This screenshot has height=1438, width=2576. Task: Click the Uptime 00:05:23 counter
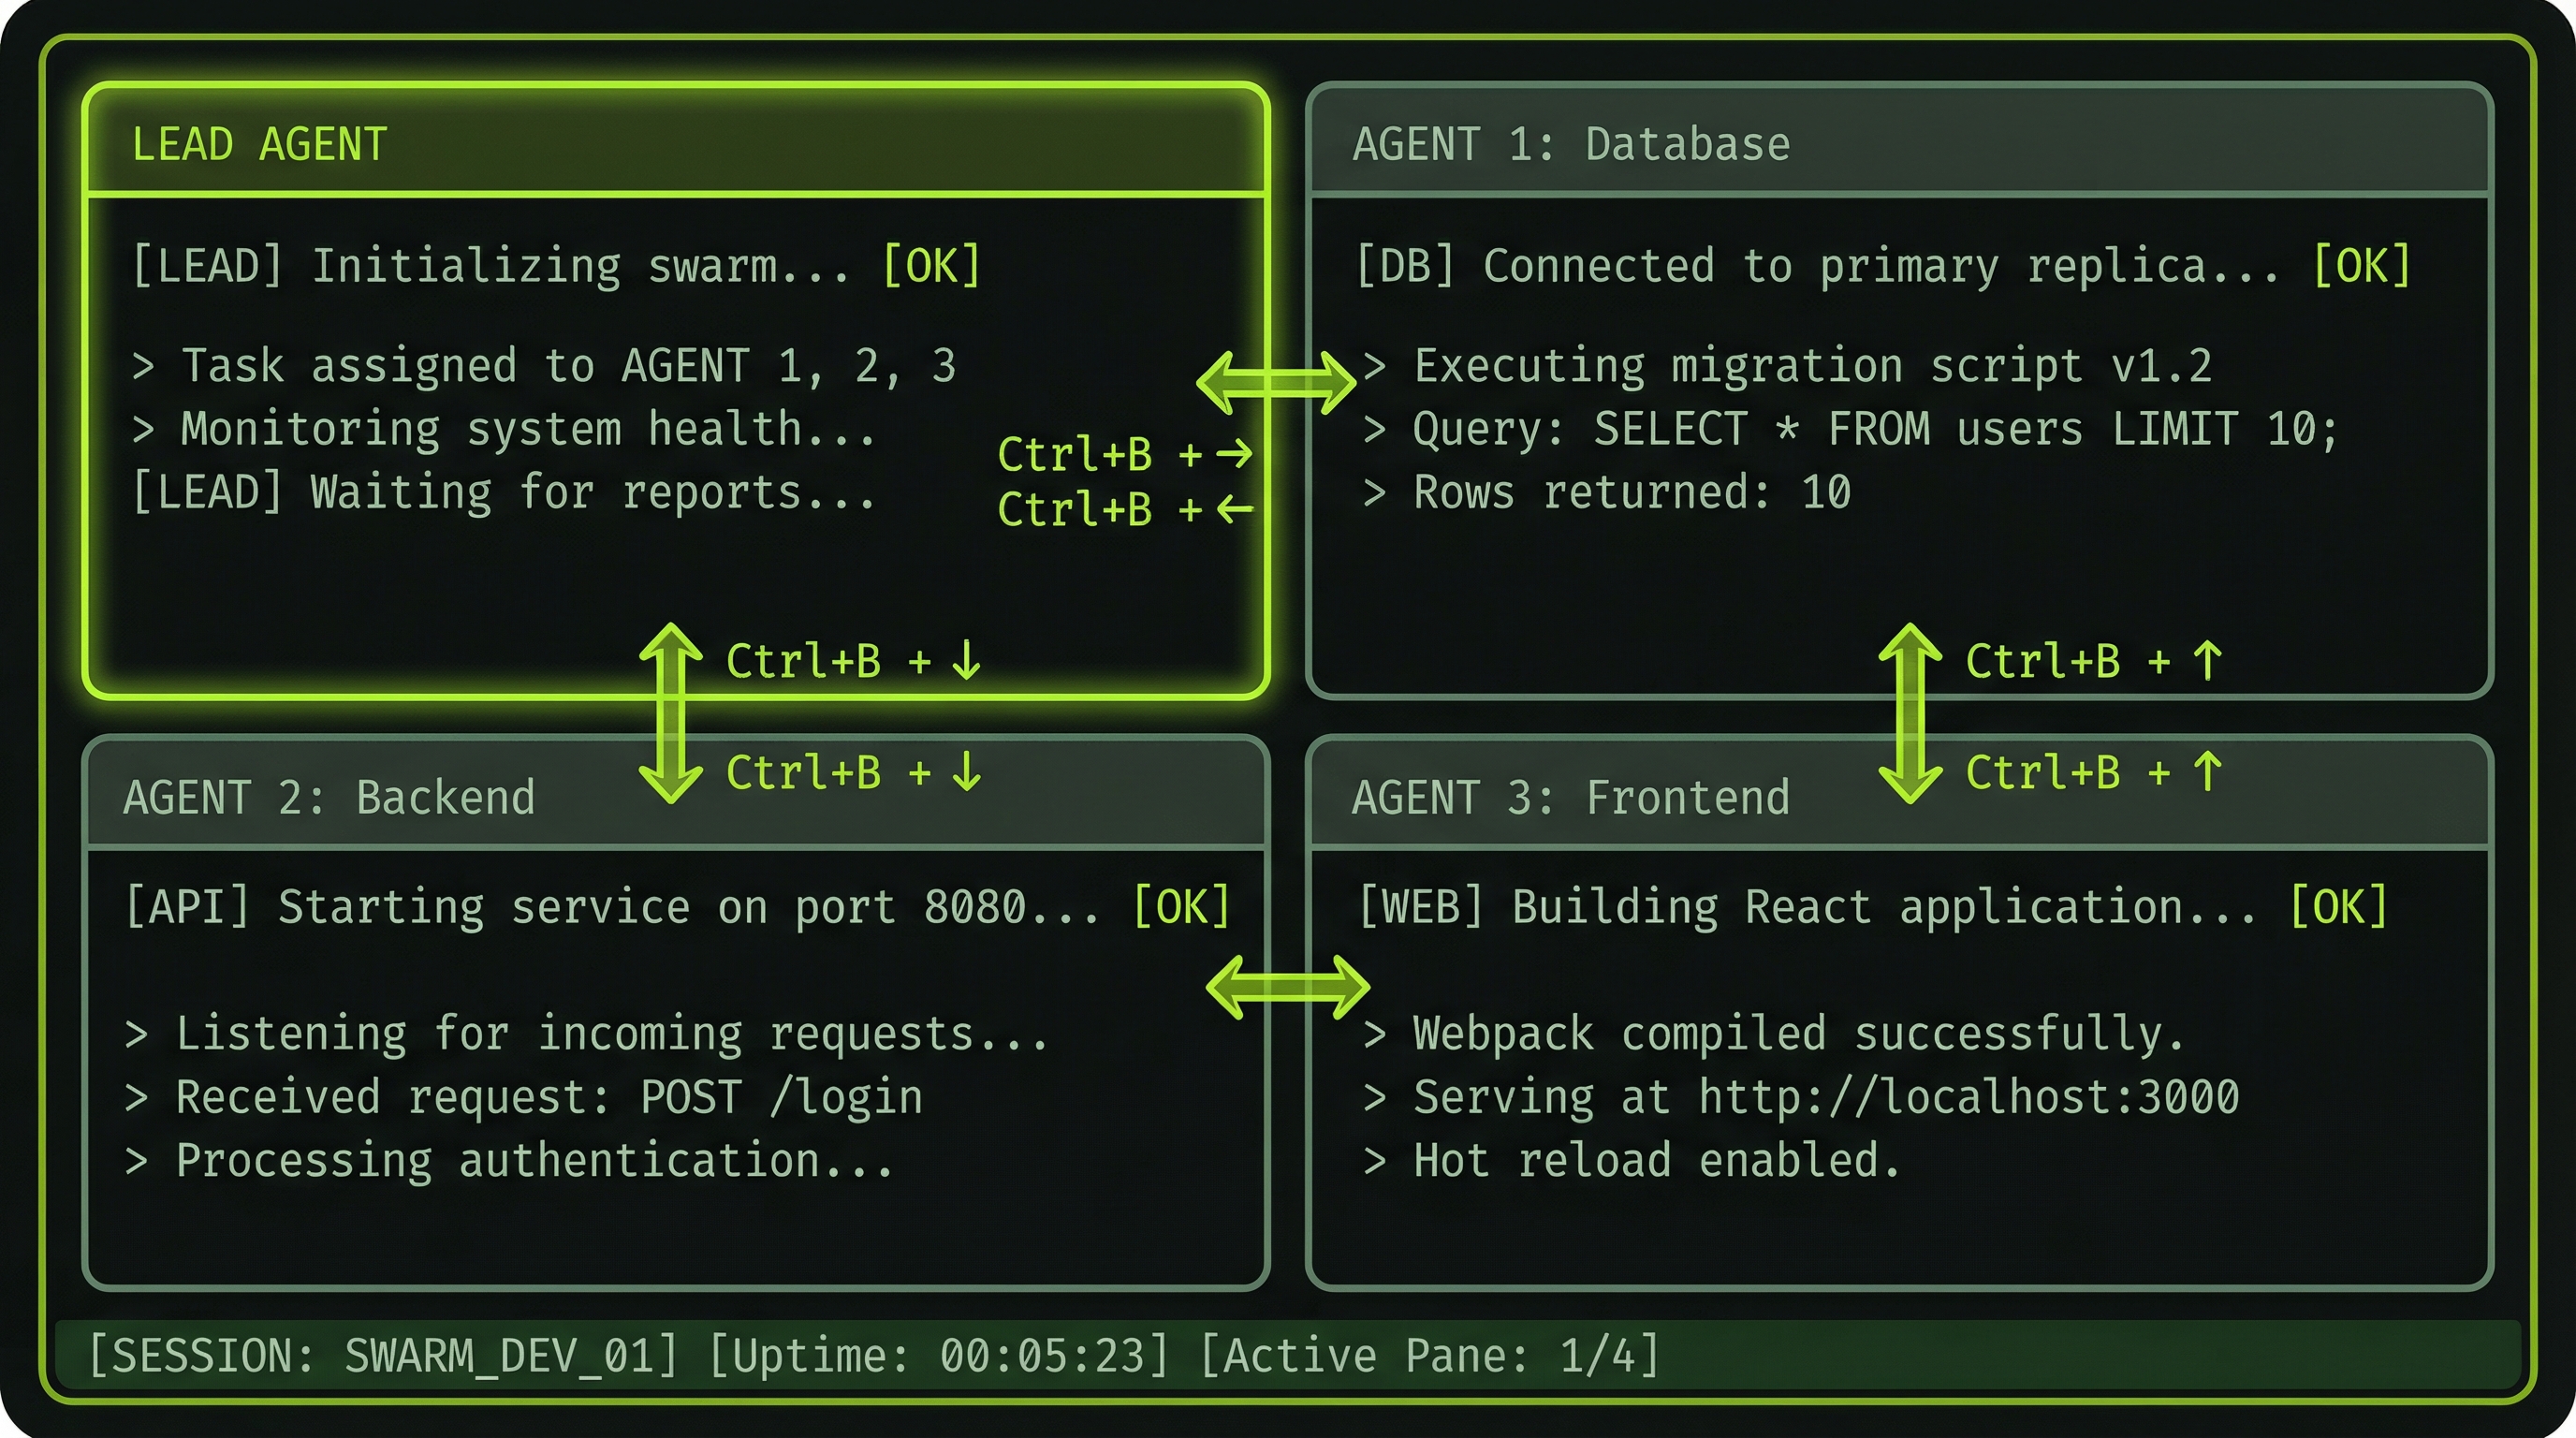[x=940, y=1353]
